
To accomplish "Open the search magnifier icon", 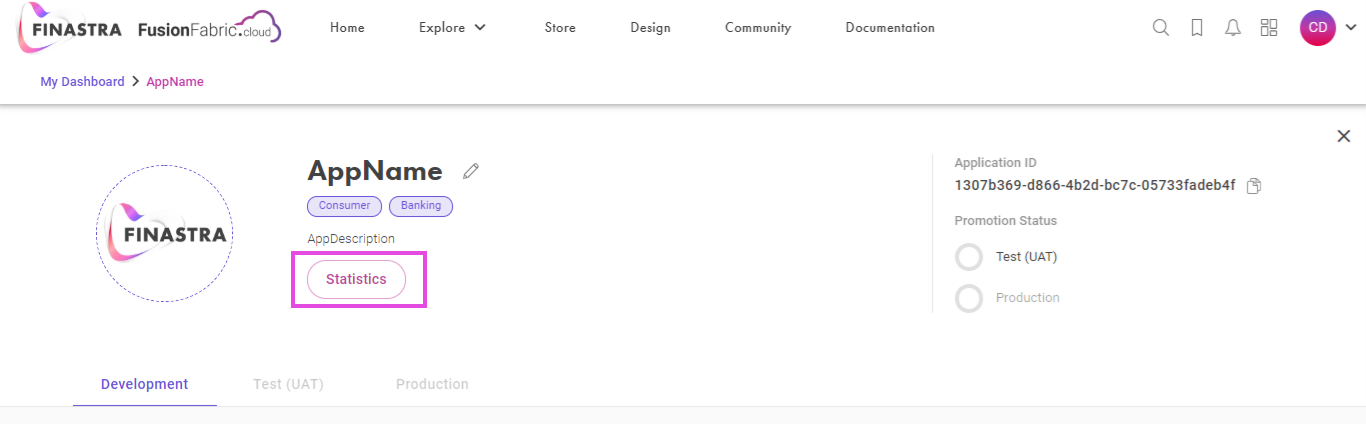I will [1161, 28].
